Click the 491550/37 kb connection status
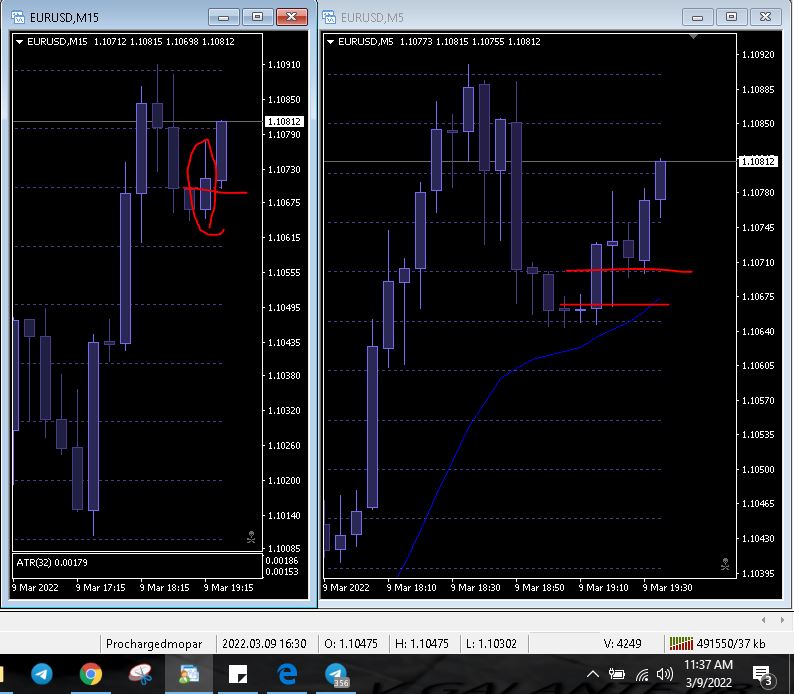The image size is (794, 694). click(x=731, y=644)
